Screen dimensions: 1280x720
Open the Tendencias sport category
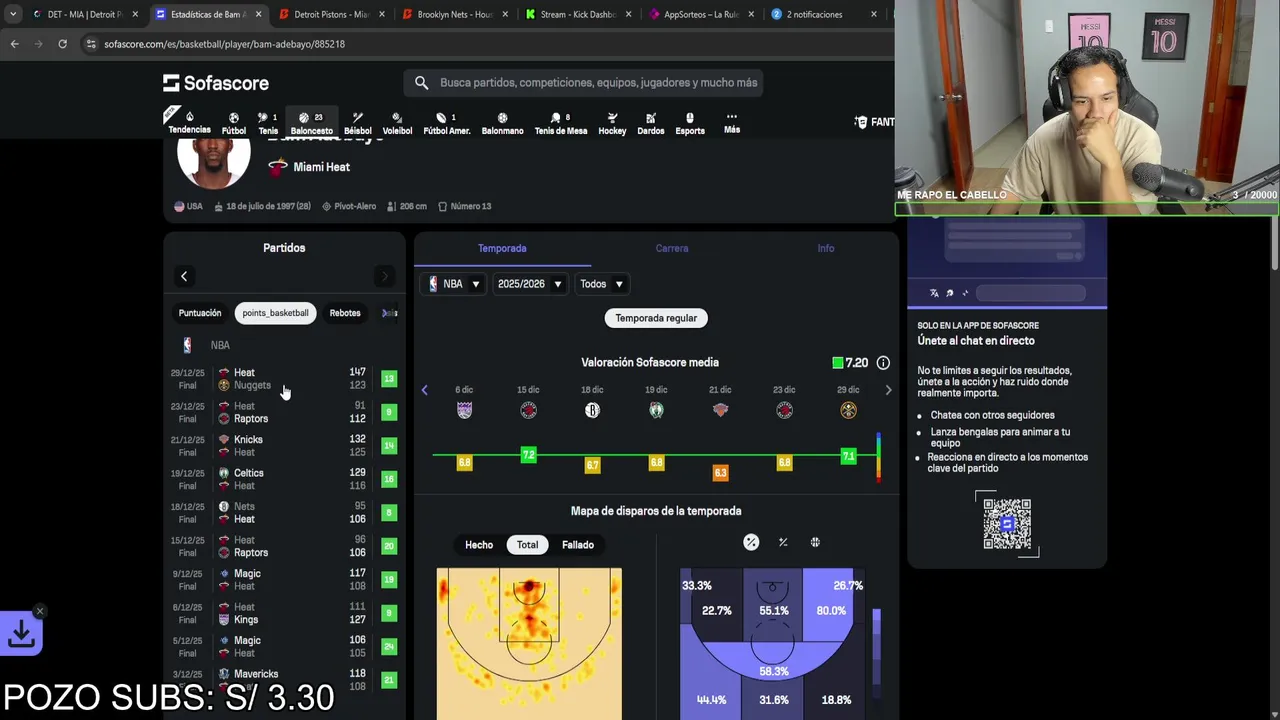(189, 123)
